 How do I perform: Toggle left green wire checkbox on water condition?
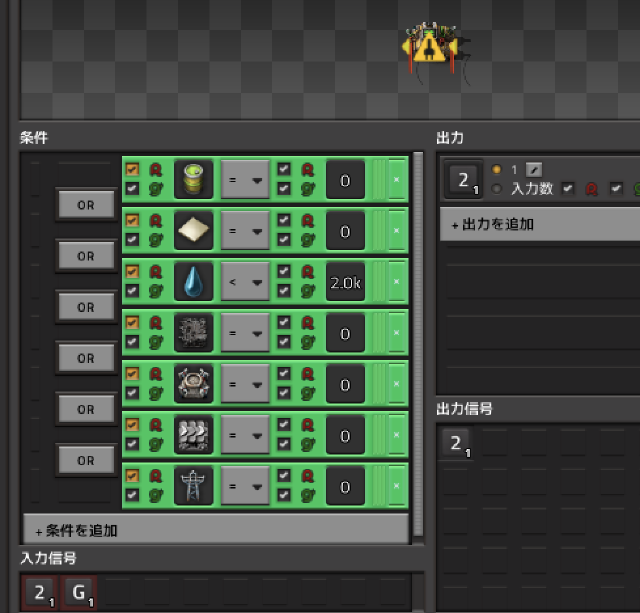pos(132,292)
